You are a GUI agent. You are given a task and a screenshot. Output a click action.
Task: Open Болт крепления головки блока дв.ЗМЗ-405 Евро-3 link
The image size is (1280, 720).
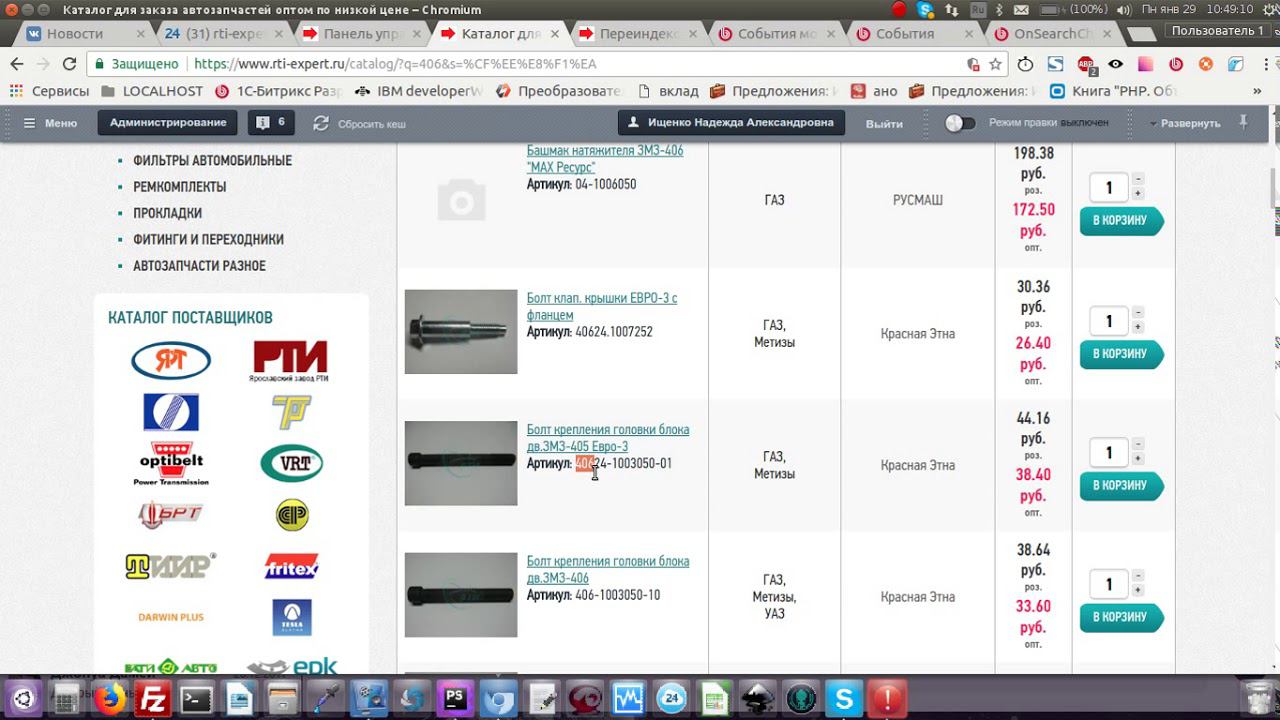point(608,438)
